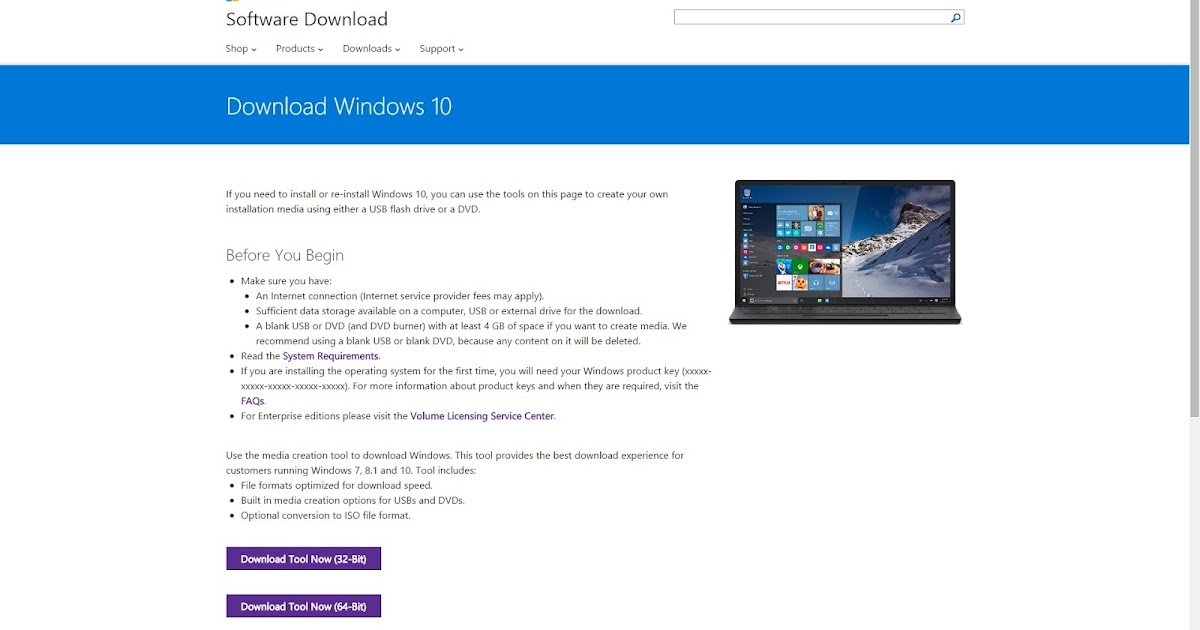Click 'Use the media creation tool' paragraph

tap(455, 462)
